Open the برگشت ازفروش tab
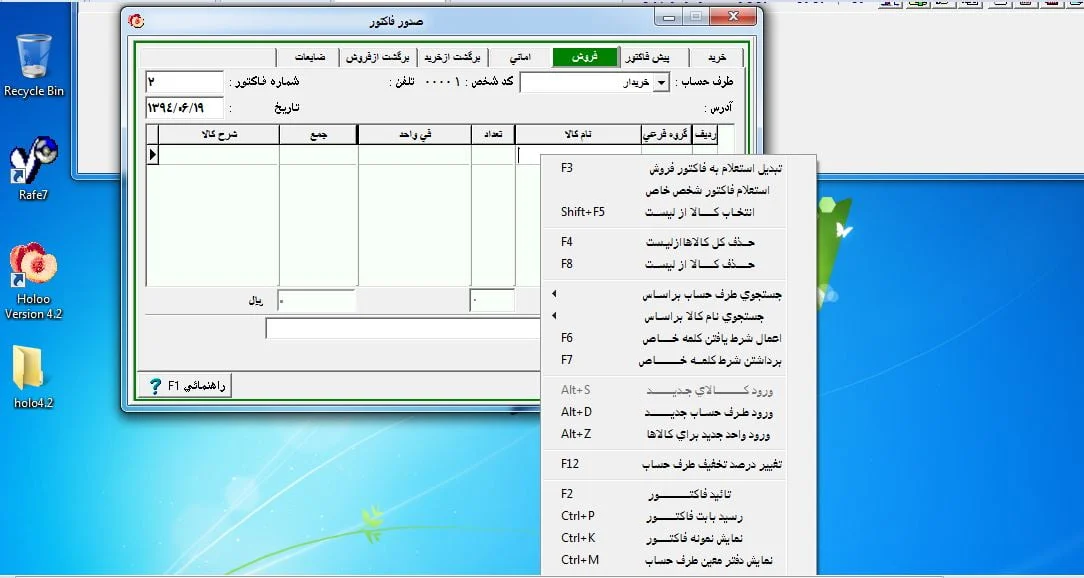The image size is (1084, 578). click(x=377, y=57)
